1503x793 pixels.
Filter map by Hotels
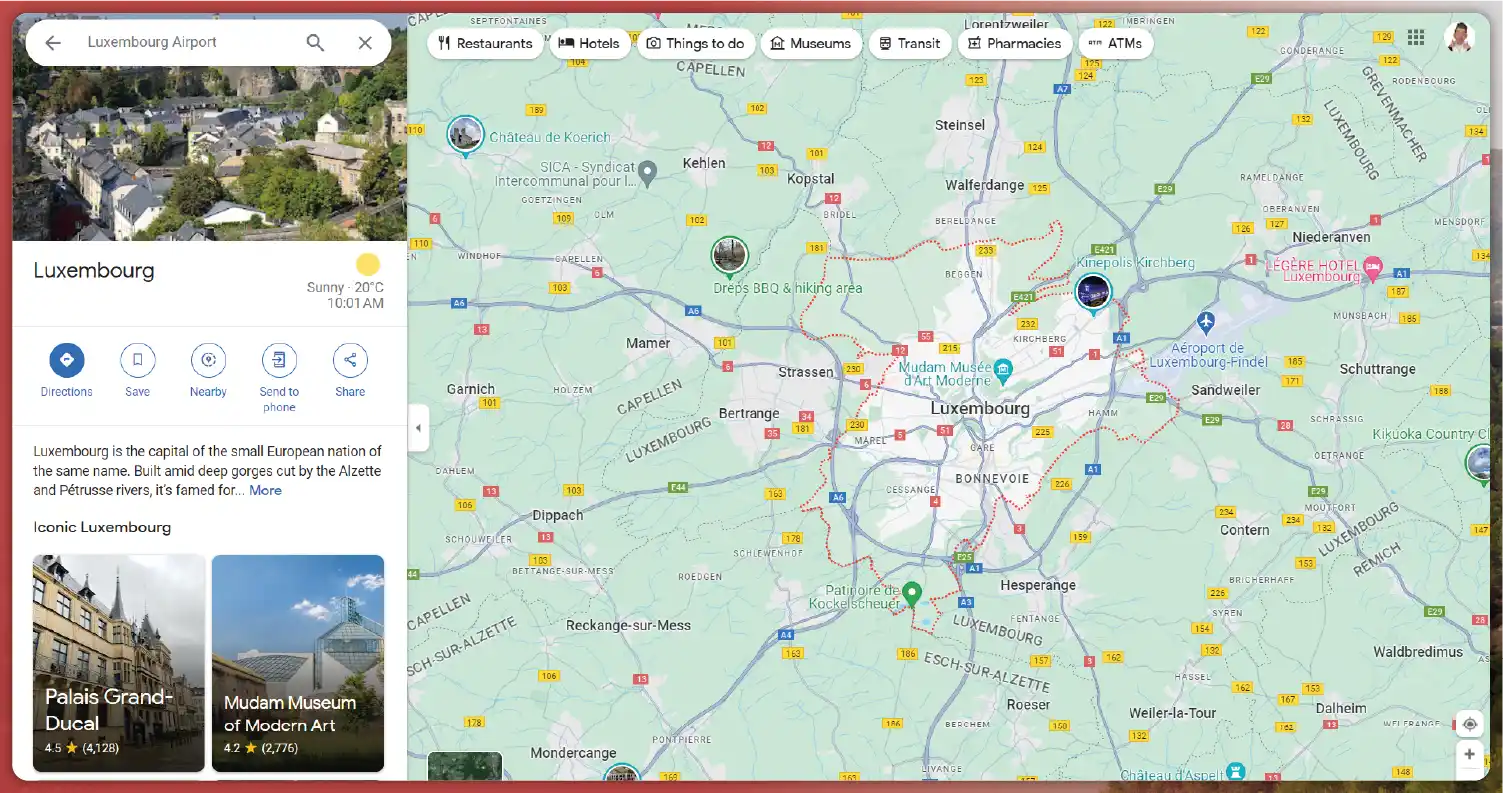pyautogui.click(x=590, y=43)
